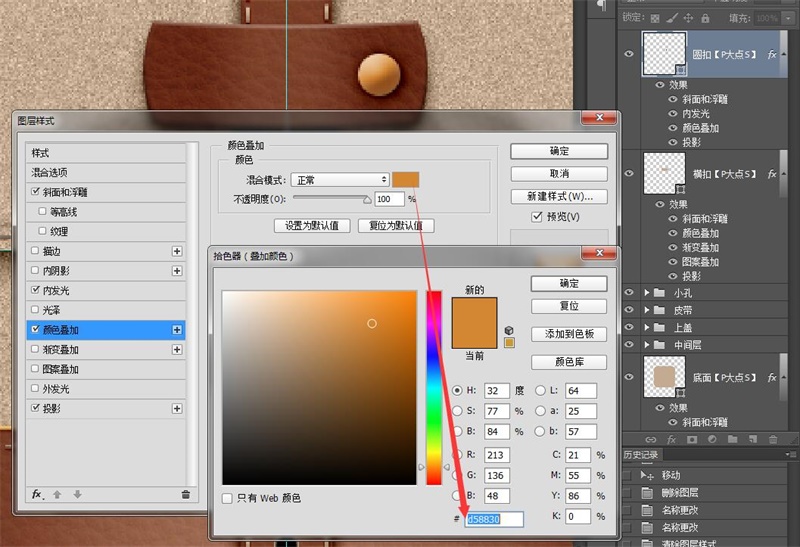Select 混合选项 in the Layer Style list

click(106, 172)
